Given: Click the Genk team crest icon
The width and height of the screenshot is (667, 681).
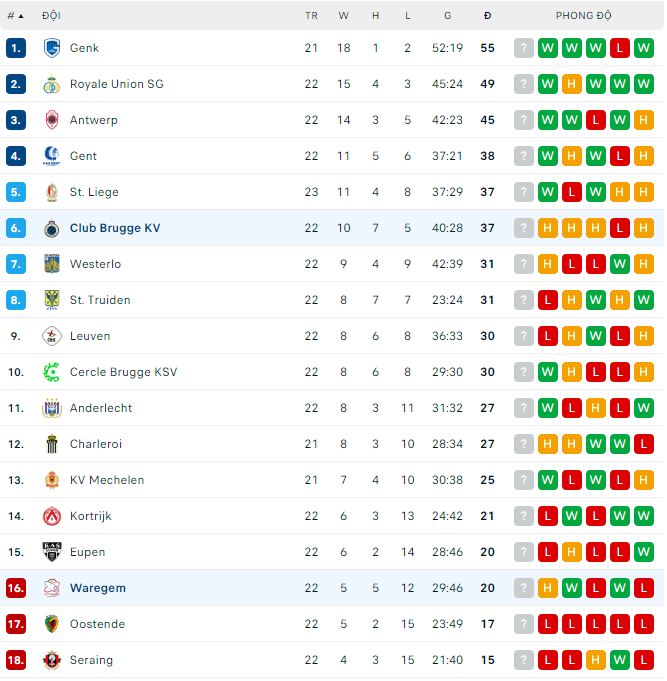Looking at the screenshot, I should 52,48.
